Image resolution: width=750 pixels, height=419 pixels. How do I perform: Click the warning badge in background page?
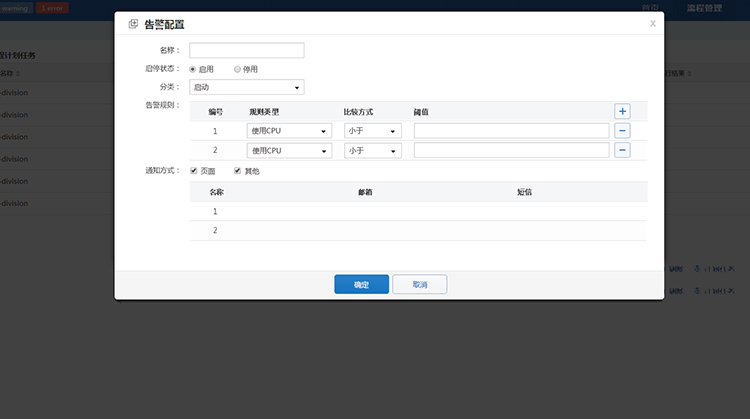16,8
